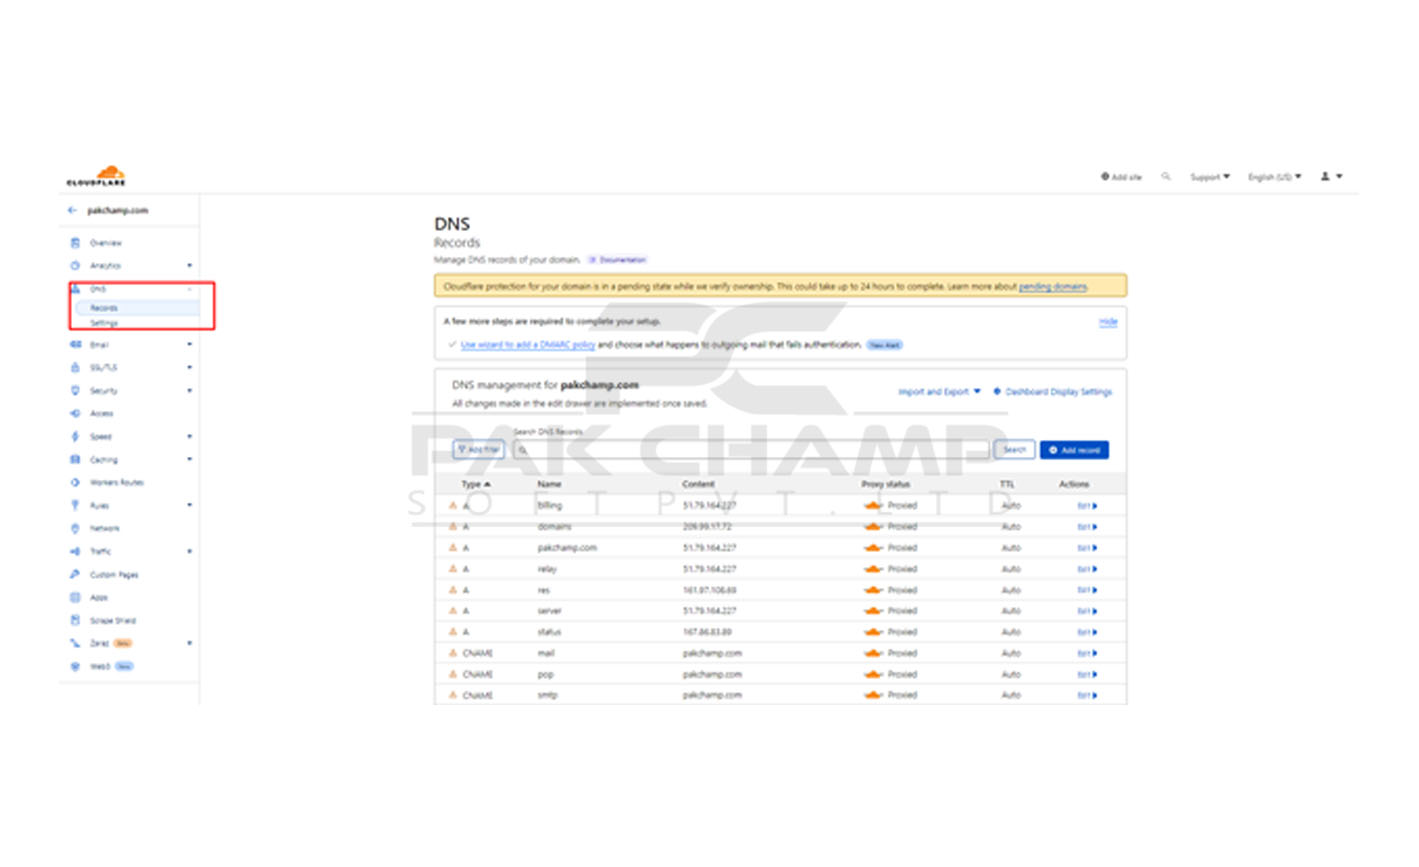Viewport: 1419px width, 867px height.
Task: Expand the Traffic menu arrow
Action: pyautogui.click(x=189, y=552)
